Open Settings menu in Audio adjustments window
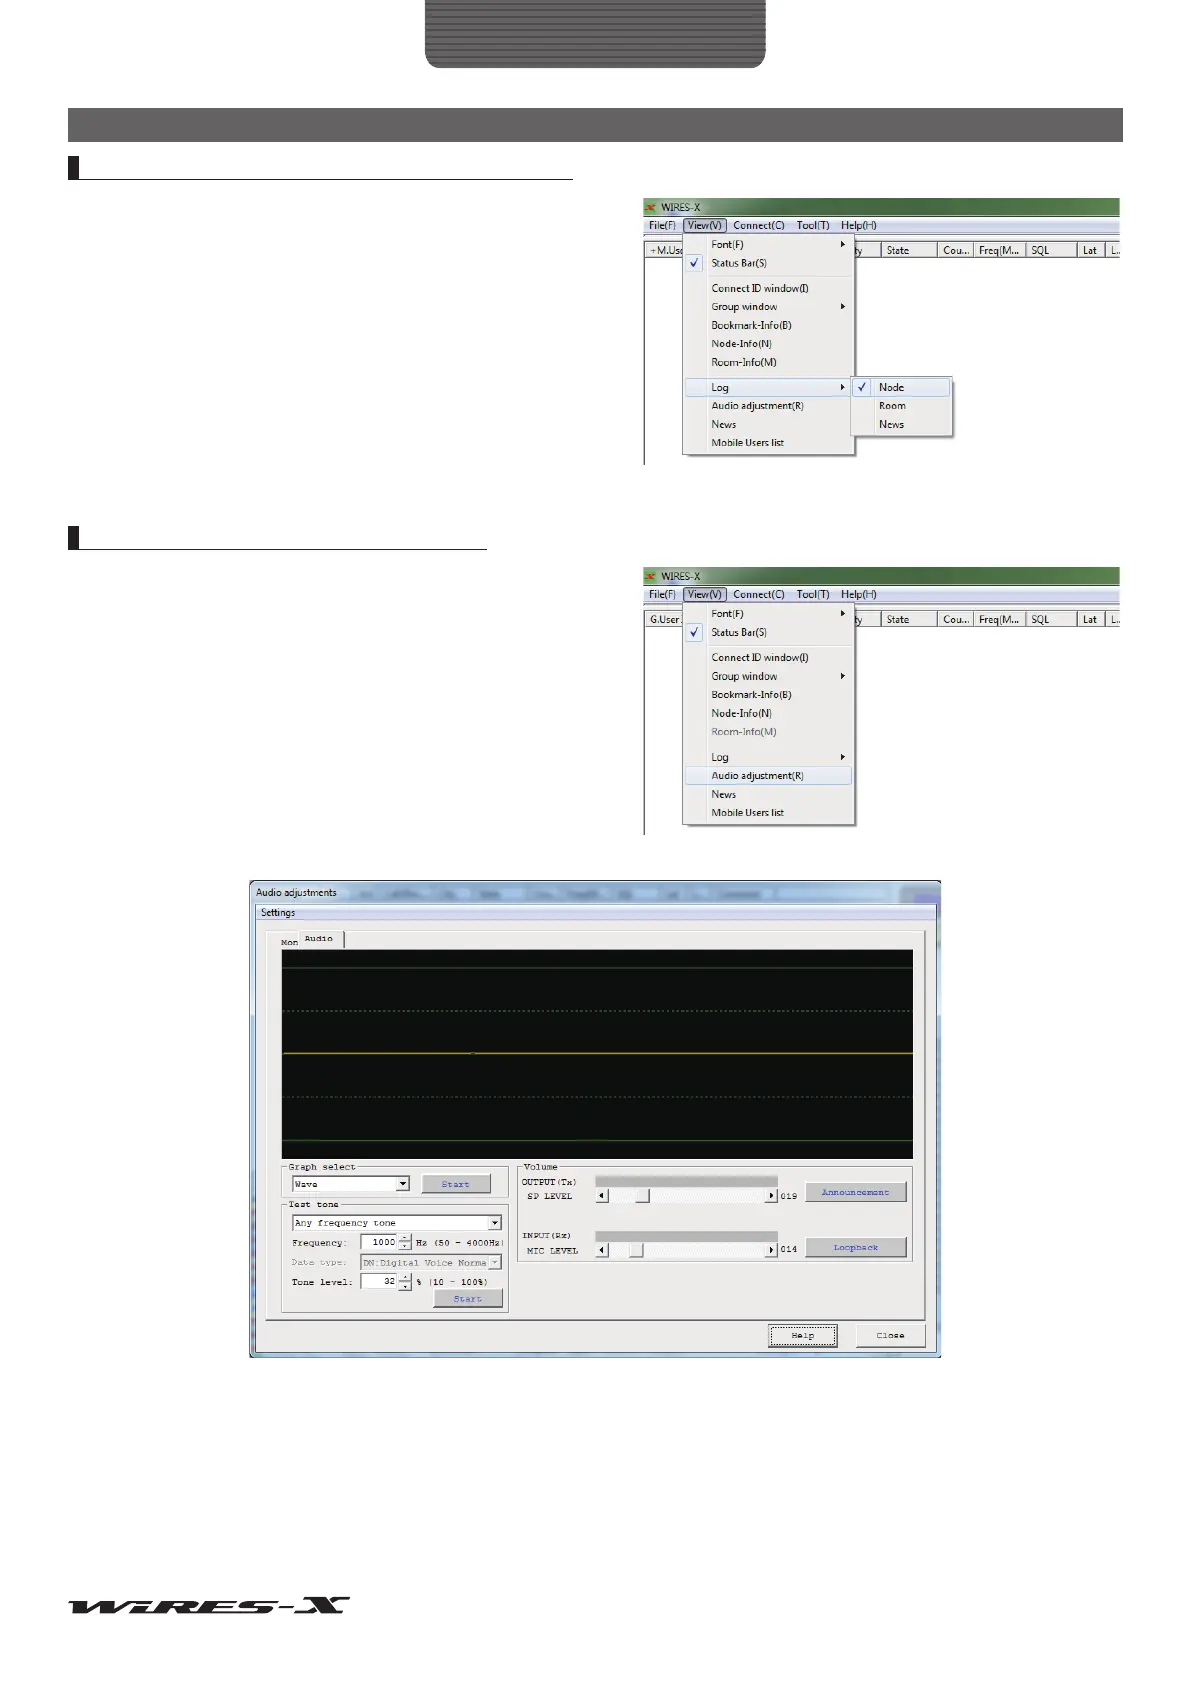The width and height of the screenshot is (1191, 1684). click(278, 912)
